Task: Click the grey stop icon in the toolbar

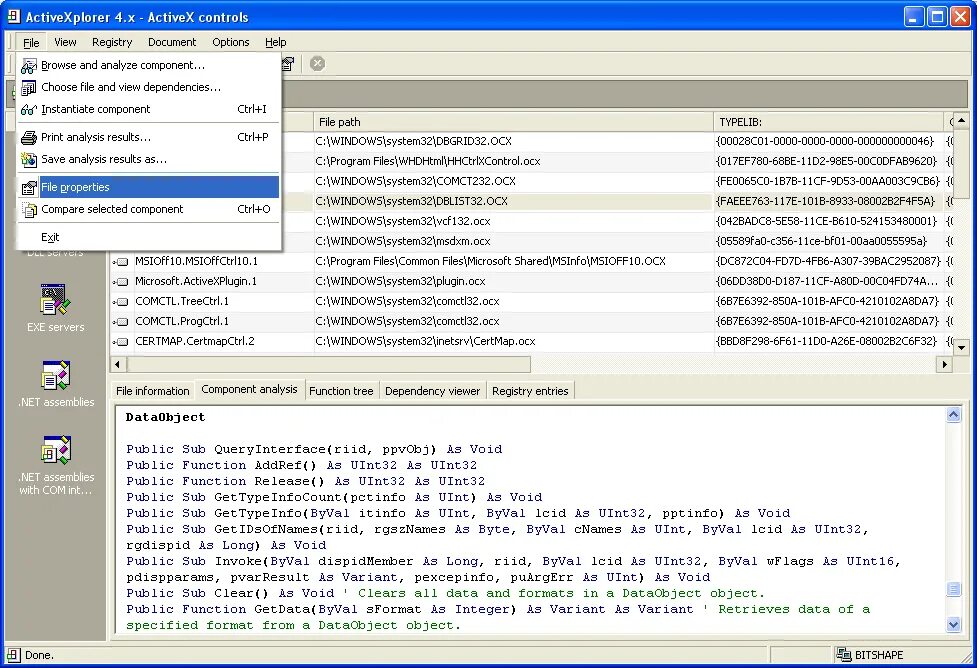Action: click(317, 64)
